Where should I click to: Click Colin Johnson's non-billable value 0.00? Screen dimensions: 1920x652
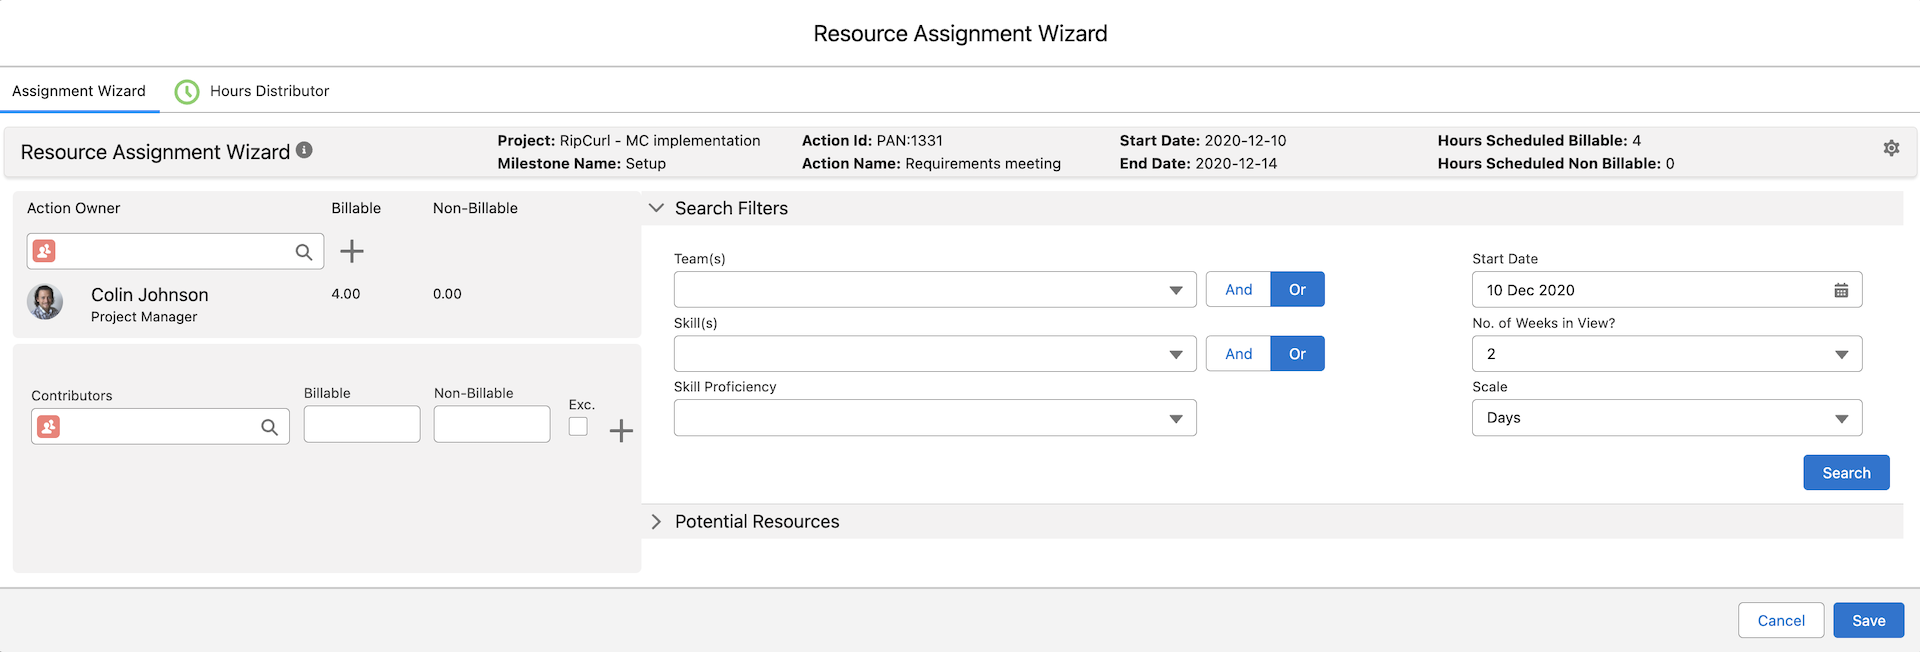click(447, 294)
